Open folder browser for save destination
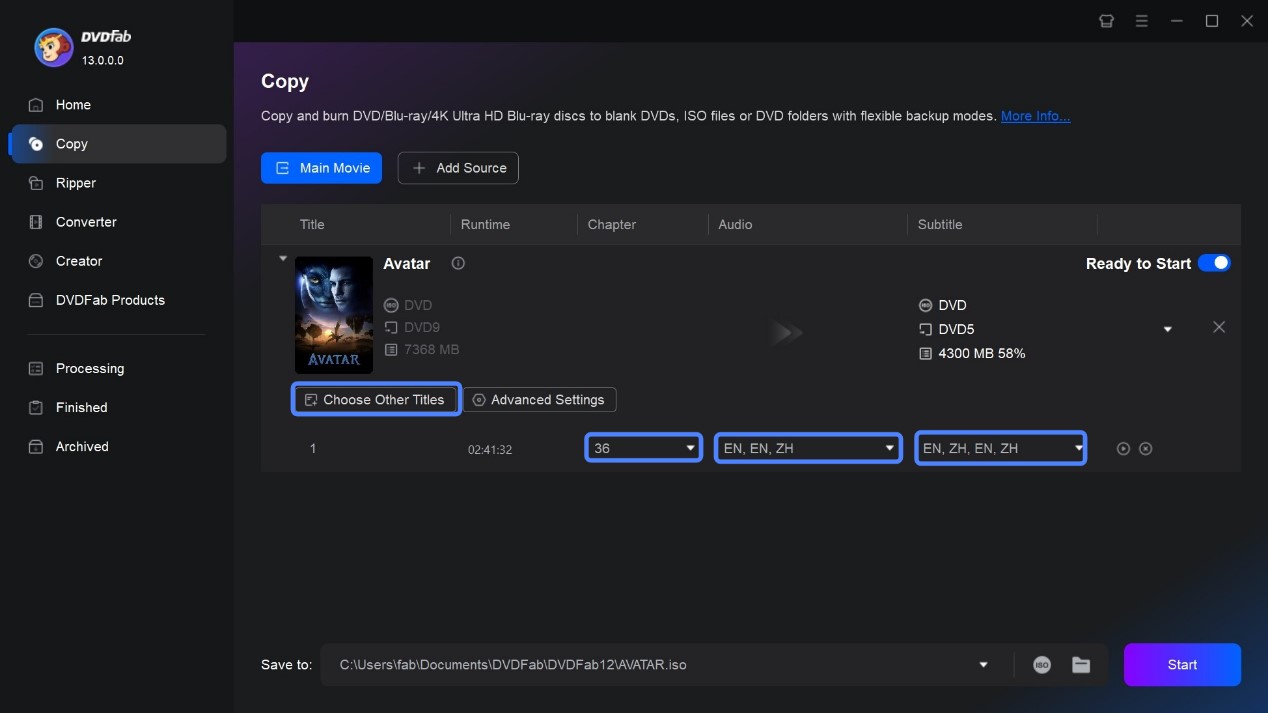 [1082, 664]
